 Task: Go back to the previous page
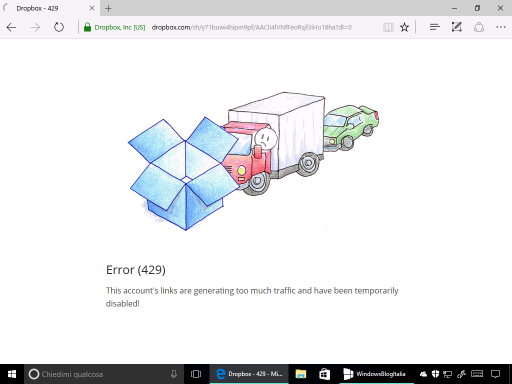point(11,27)
